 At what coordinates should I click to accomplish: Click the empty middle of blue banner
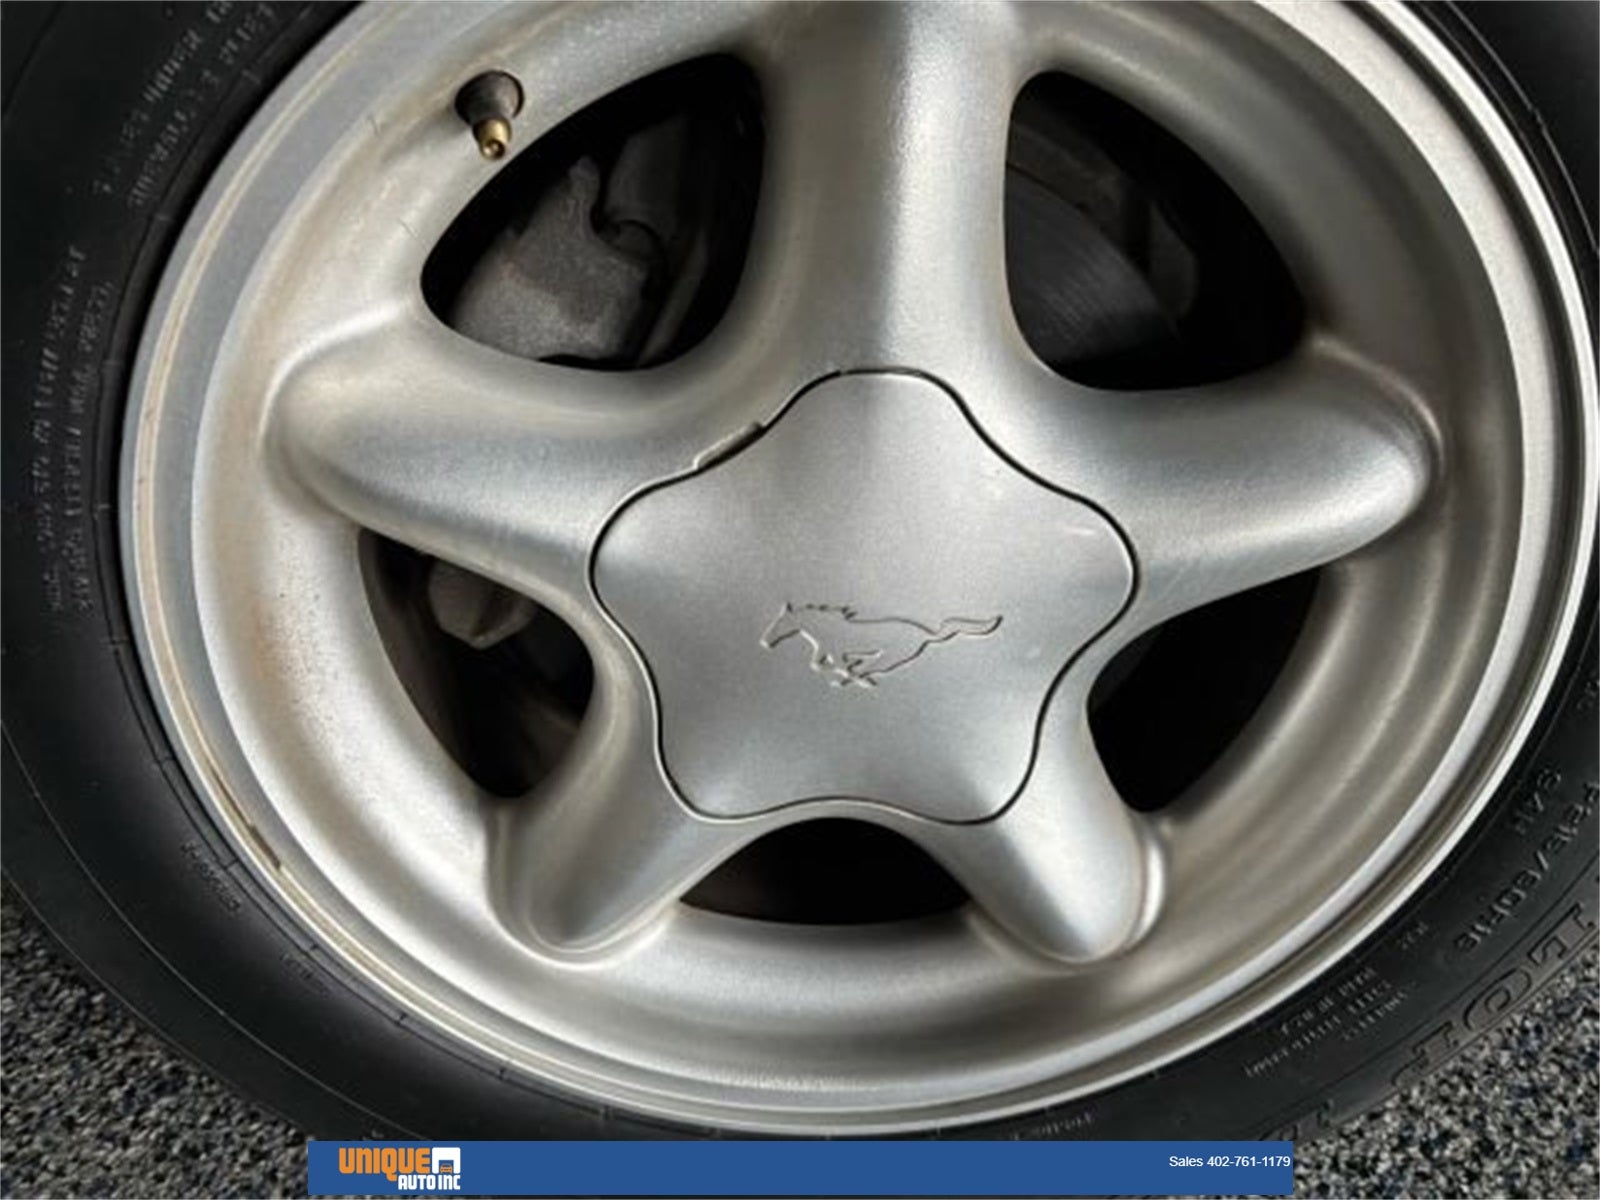[800, 1170]
